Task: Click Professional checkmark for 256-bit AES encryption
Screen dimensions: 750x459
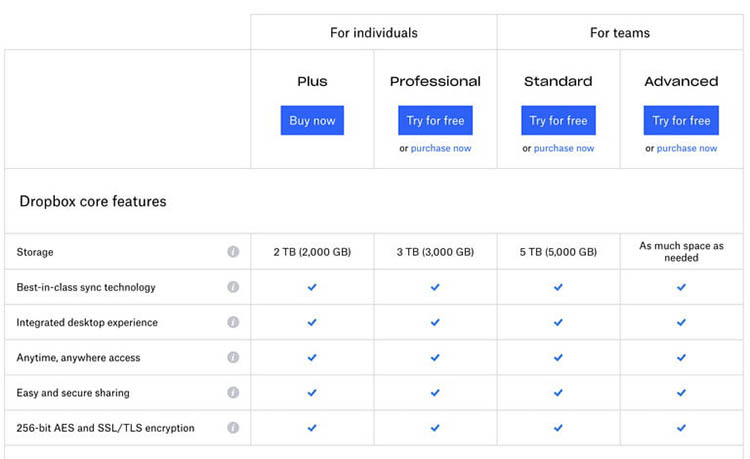Action: click(435, 427)
